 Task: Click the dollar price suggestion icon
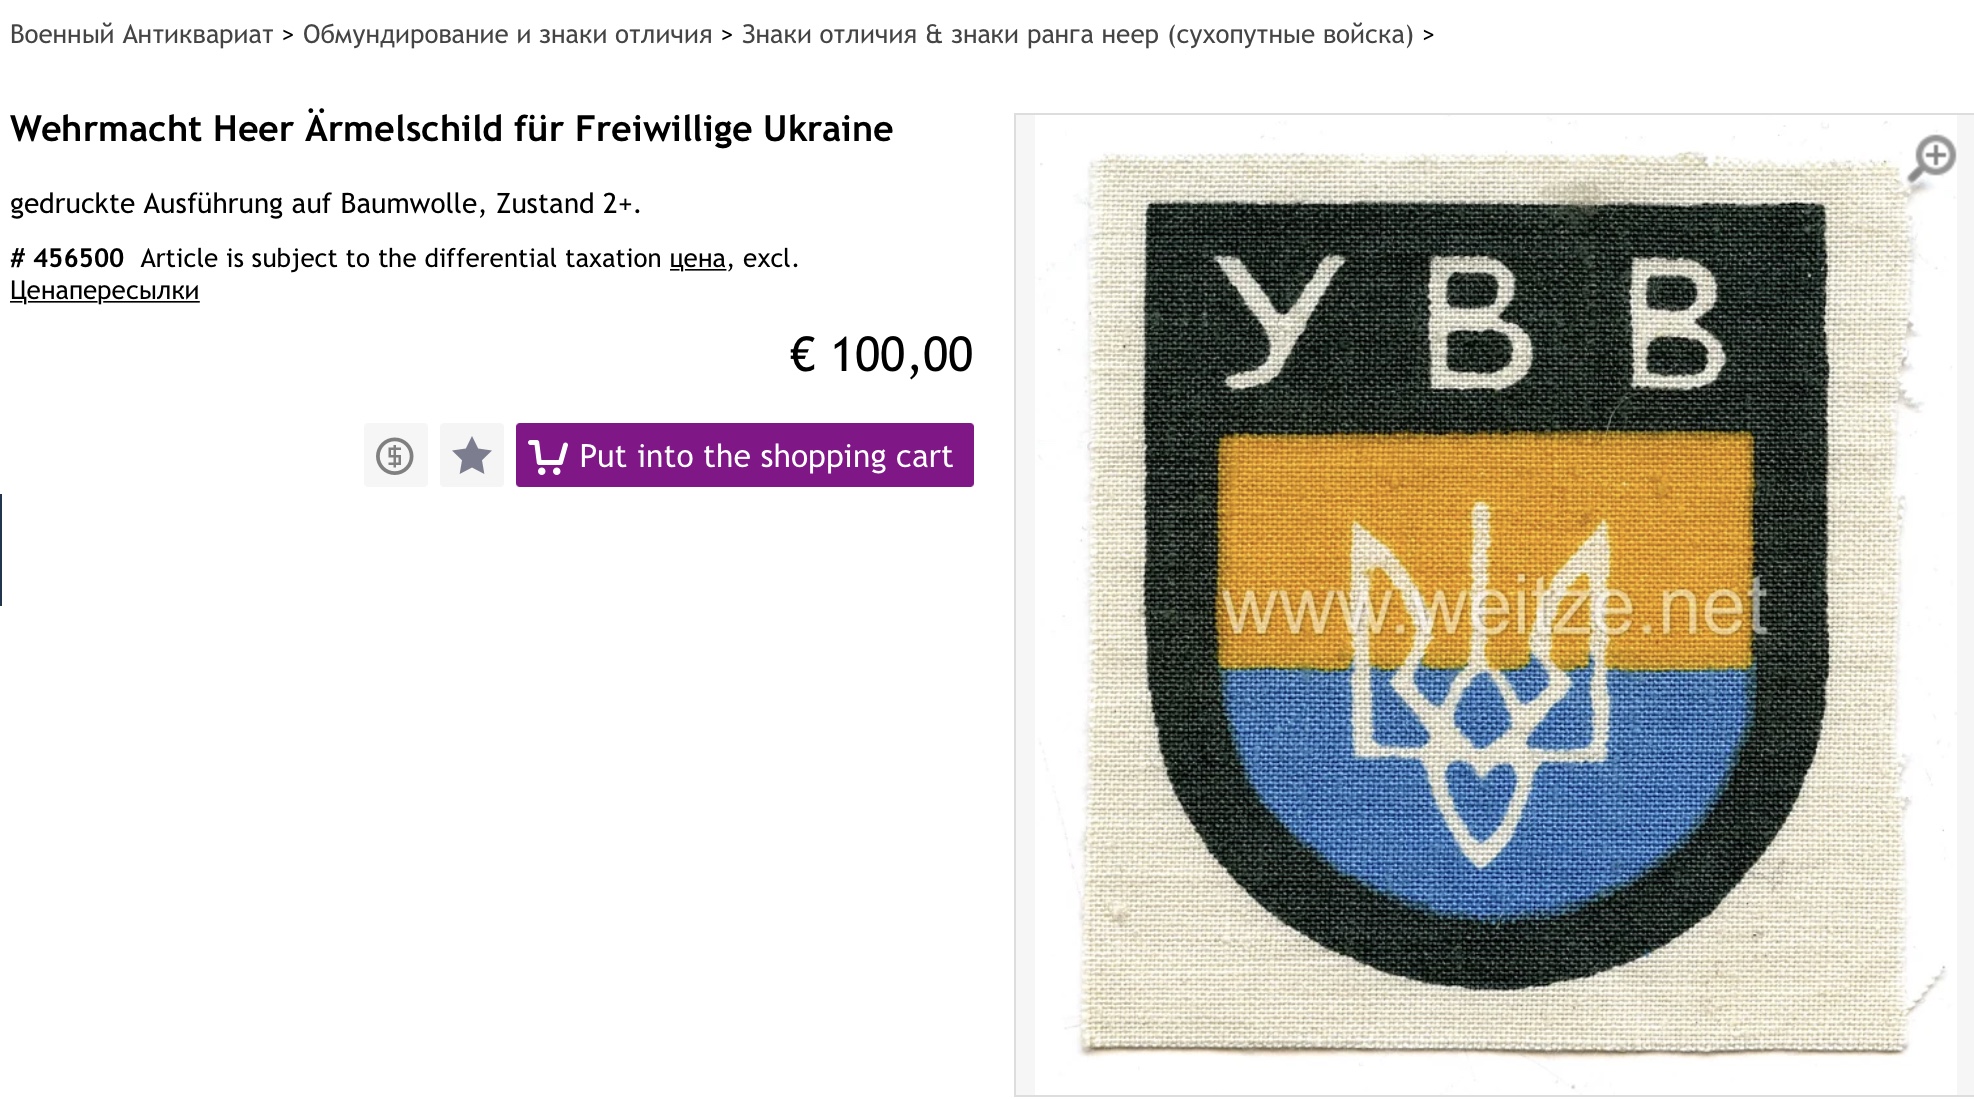(x=395, y=455)
